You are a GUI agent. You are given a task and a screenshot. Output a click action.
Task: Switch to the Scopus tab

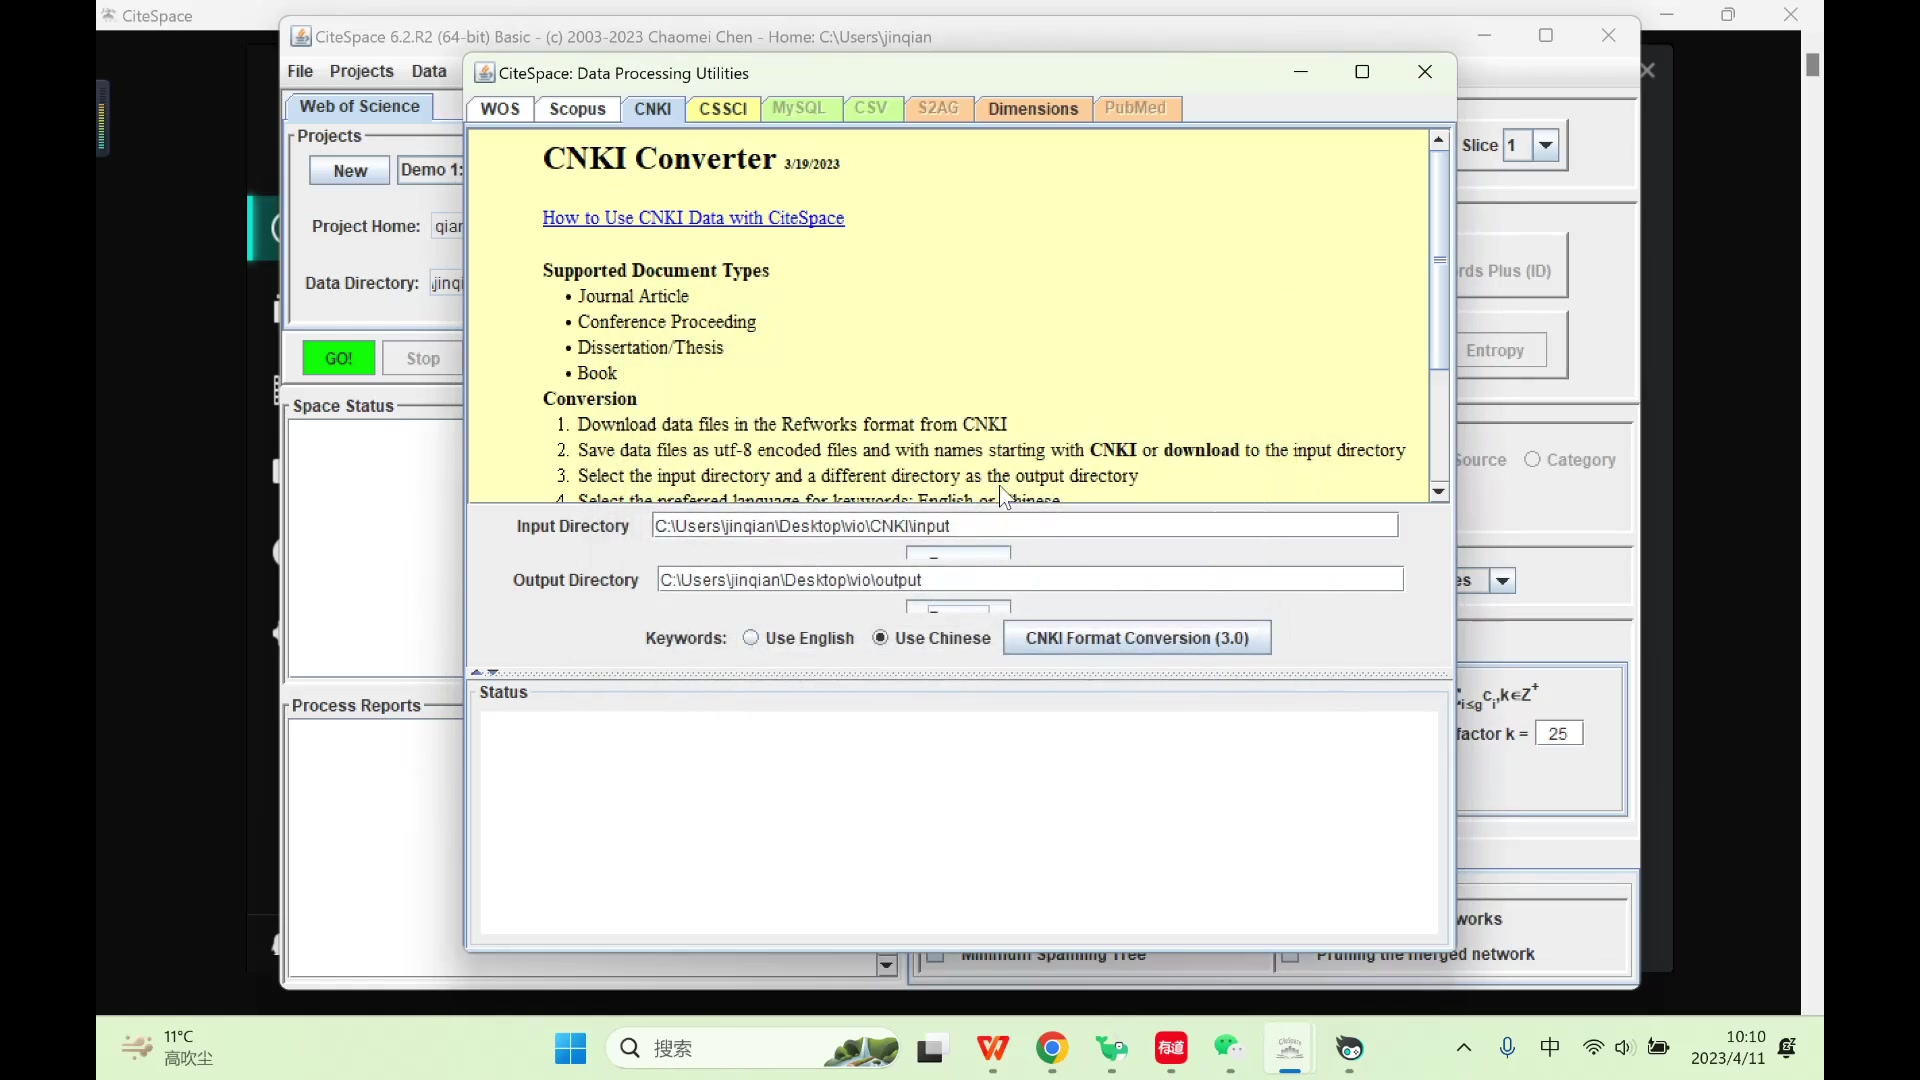point(578,109)
